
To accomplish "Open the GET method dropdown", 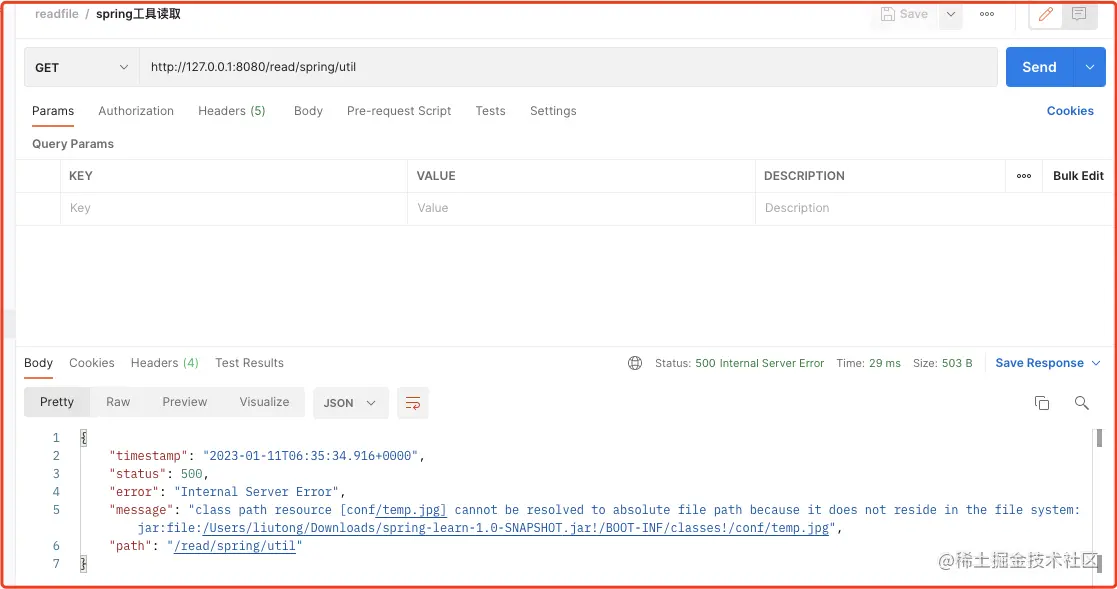I will [x=82, y=68].
